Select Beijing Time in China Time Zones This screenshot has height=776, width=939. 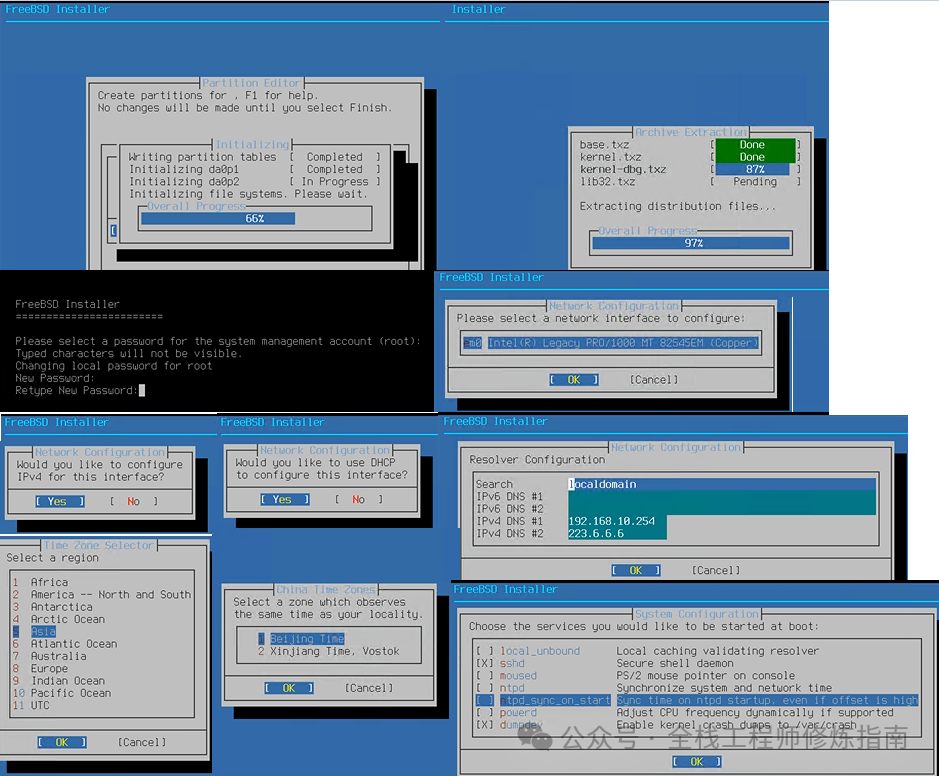[307, 637]
